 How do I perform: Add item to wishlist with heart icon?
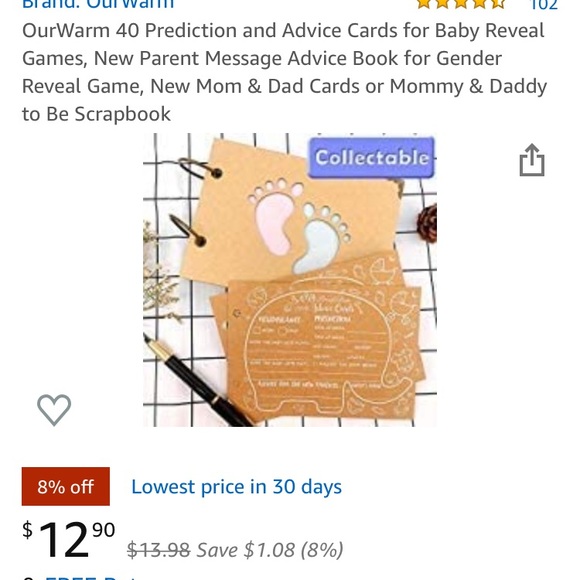click(54, 409)
